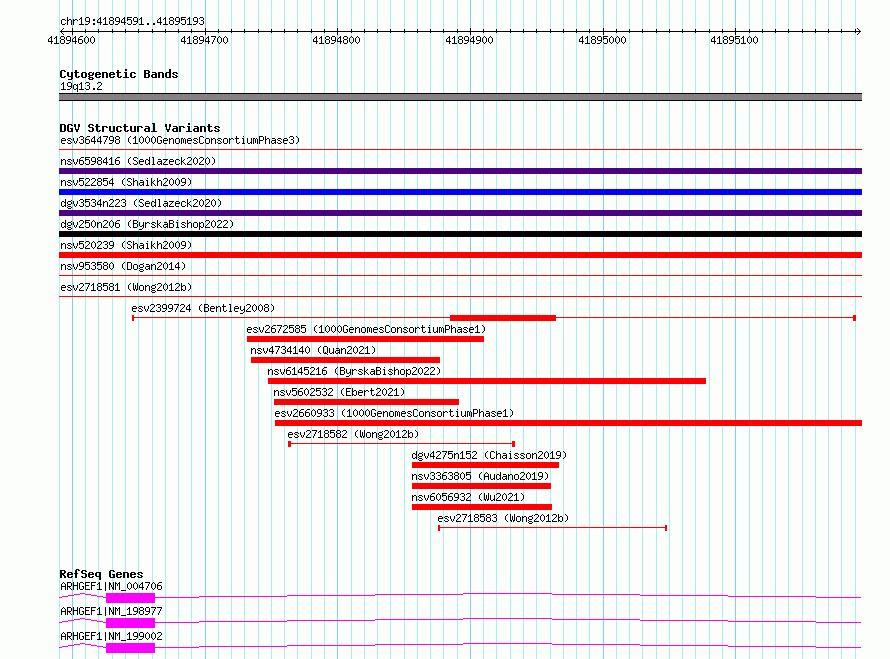The width and height of the screenshot is (890, 659).
Task: Click the red bar of nsv5602532
Action: pyautogui.click(x=366, y=402)
